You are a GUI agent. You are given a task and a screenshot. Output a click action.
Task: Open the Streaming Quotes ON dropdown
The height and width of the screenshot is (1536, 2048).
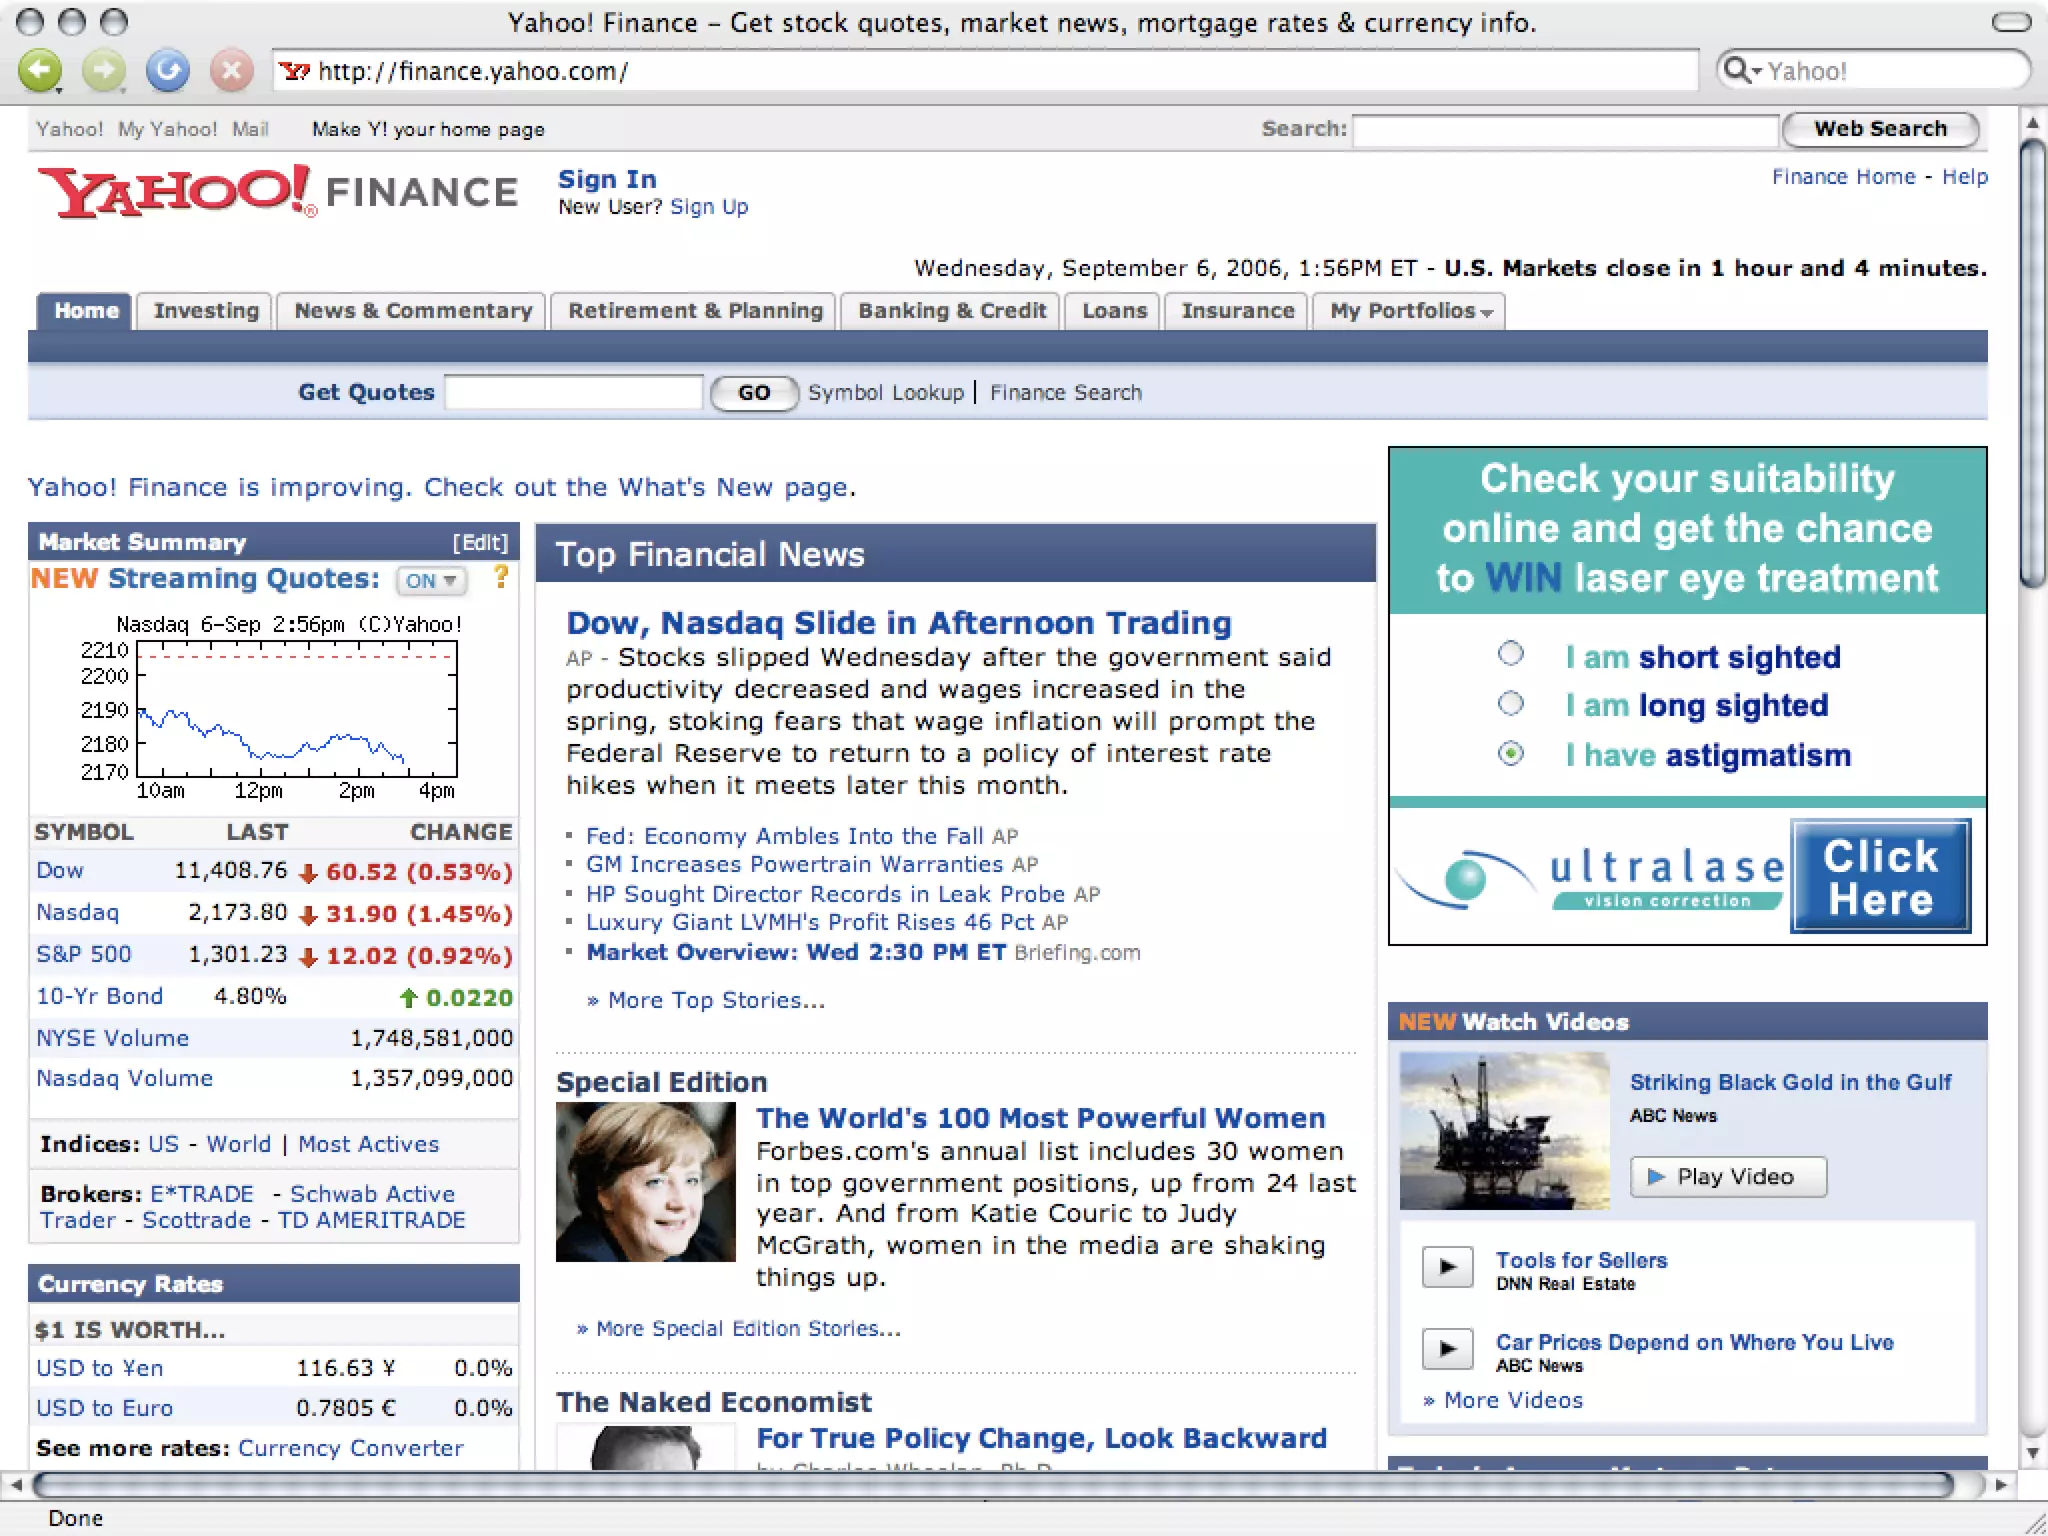click(431, 581)
